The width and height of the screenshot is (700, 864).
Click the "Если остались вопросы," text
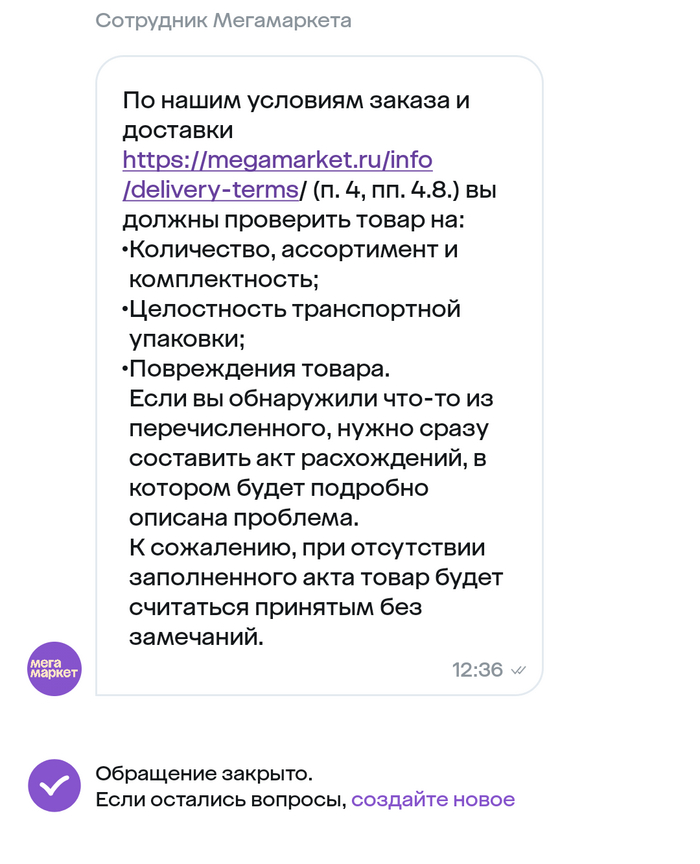220,800
